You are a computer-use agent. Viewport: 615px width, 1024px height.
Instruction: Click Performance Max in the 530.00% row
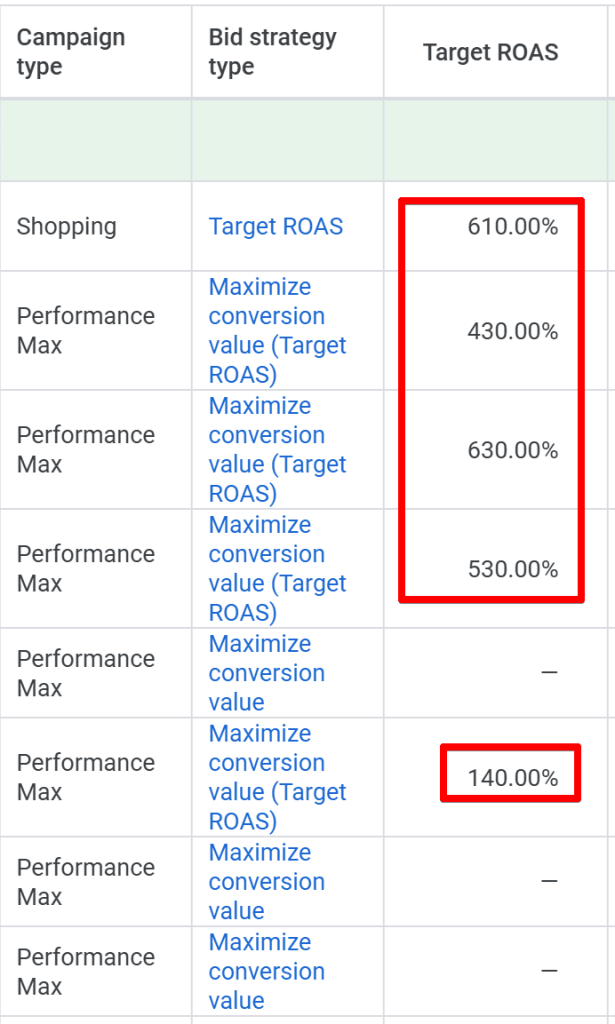pyautogui.click(x=85, y=569)
